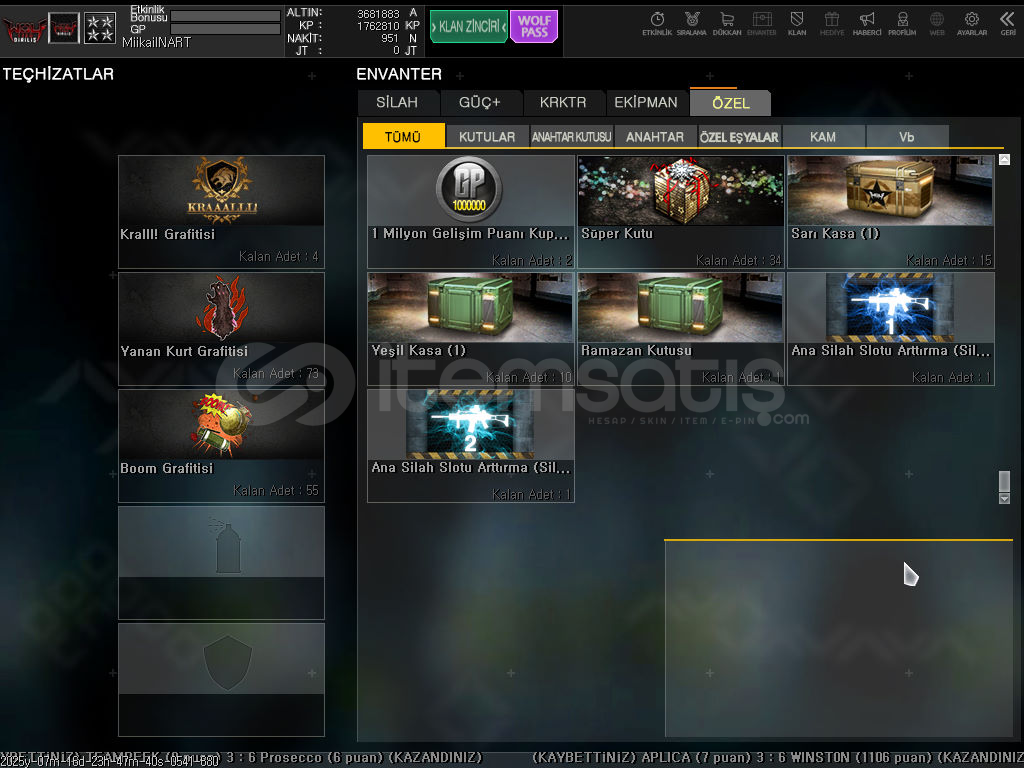This screenshot has height=768, width=1024.
Task: Select the Süper Kutu item
Action: coord(680,212)
